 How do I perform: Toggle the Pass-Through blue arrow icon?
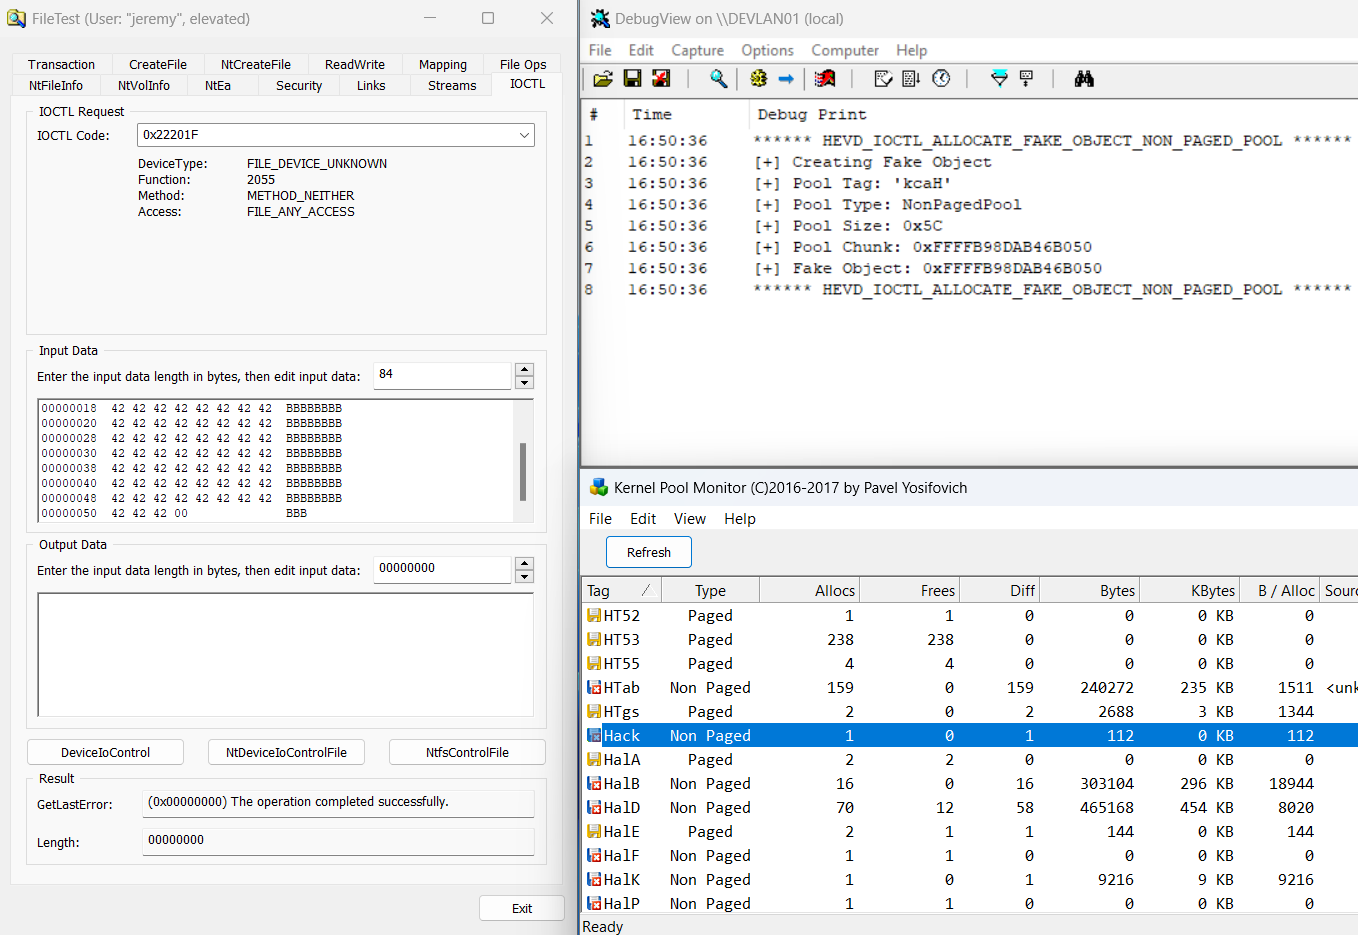click(x=786, y=78)
